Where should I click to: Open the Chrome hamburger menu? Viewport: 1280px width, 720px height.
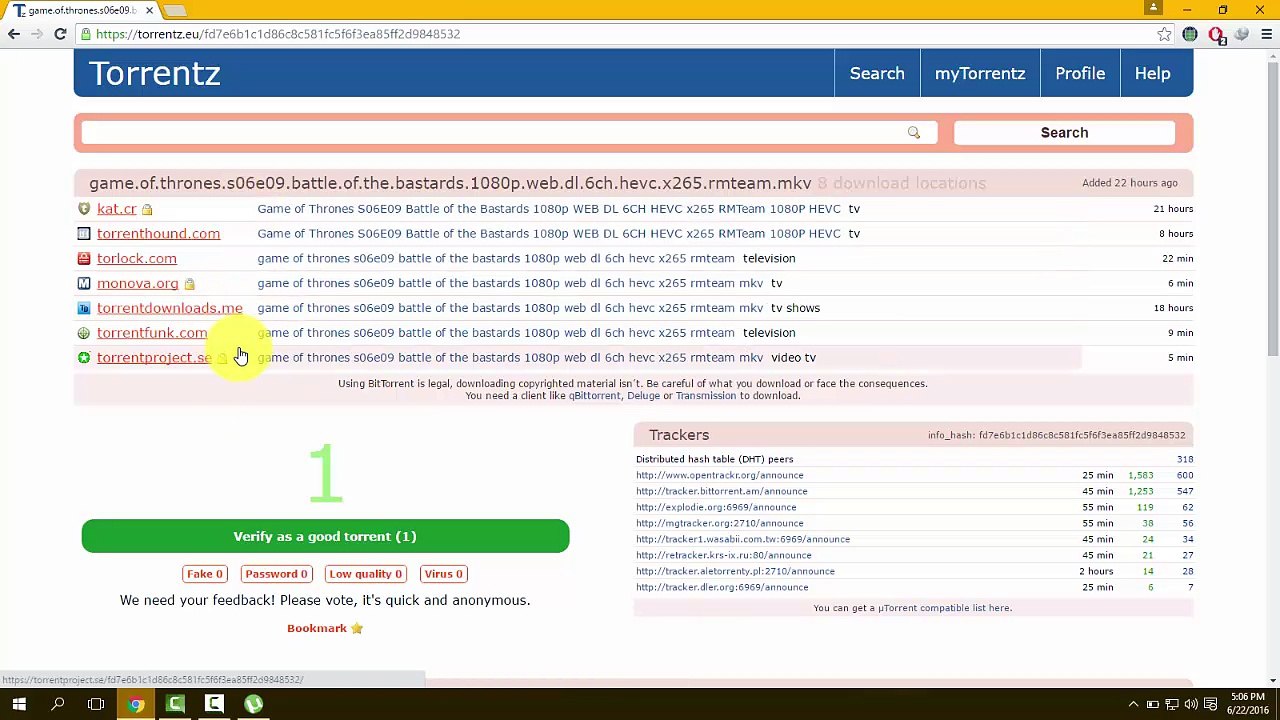pos(1266,34)
